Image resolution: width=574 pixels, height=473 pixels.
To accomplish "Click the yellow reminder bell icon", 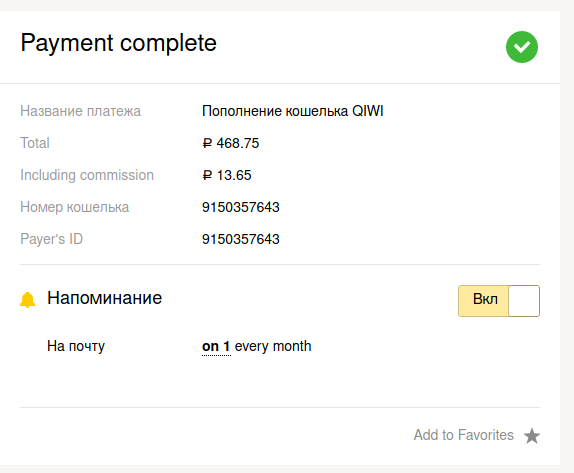I will [x=27, y=300].
